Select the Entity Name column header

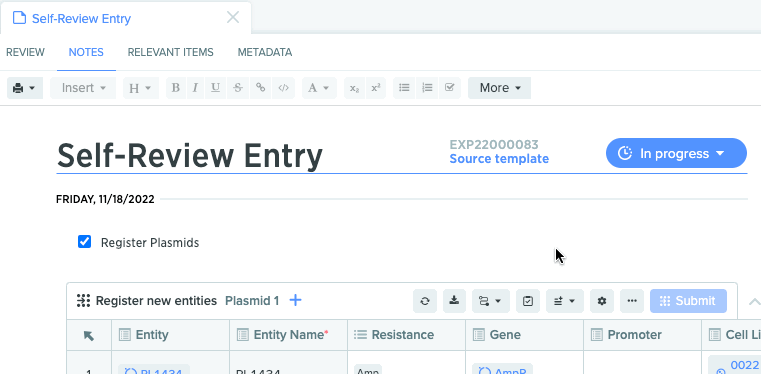pyautogui.click(x=288, y=335)
